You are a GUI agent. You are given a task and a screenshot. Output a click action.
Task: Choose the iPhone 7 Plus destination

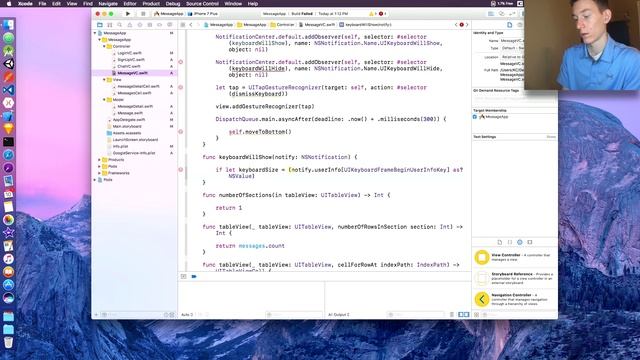(203, 14)
